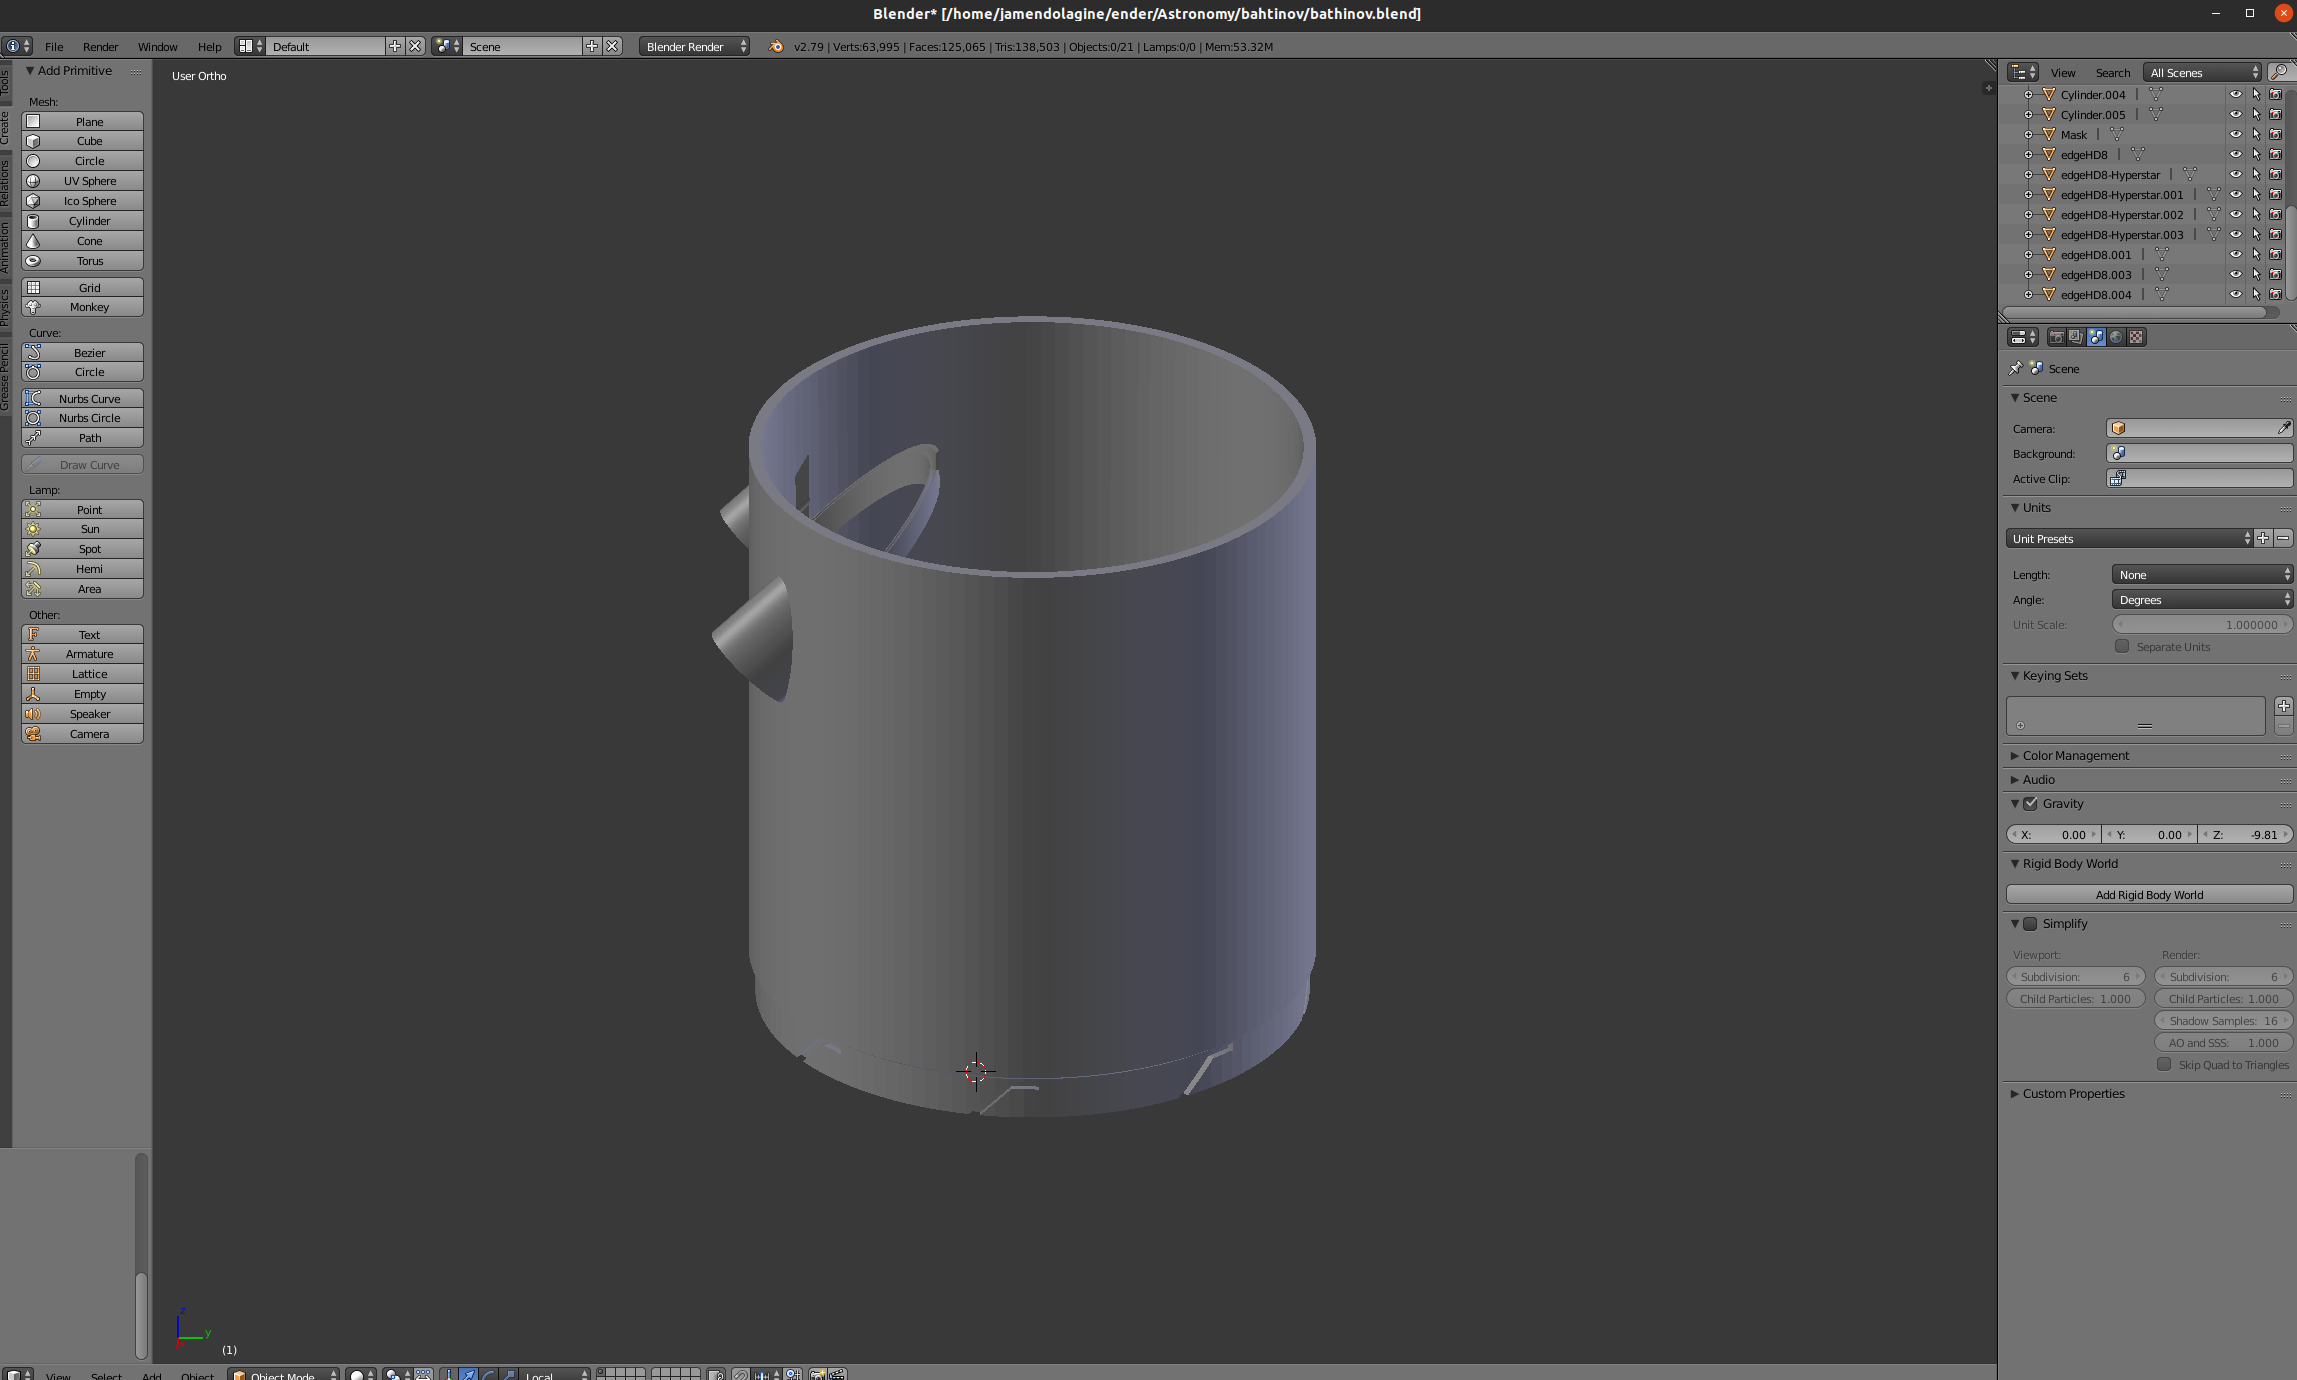
Task: Click the Default screen layout name field
Action: pyautogui.click(x=325, y=46)
